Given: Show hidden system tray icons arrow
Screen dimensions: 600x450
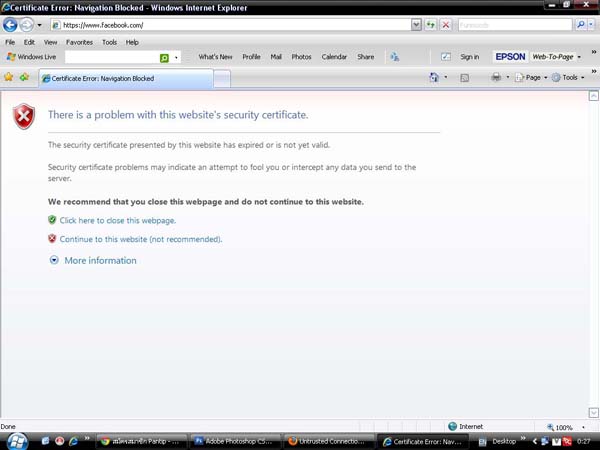Looking at the screenshot, I should (535, 442).
